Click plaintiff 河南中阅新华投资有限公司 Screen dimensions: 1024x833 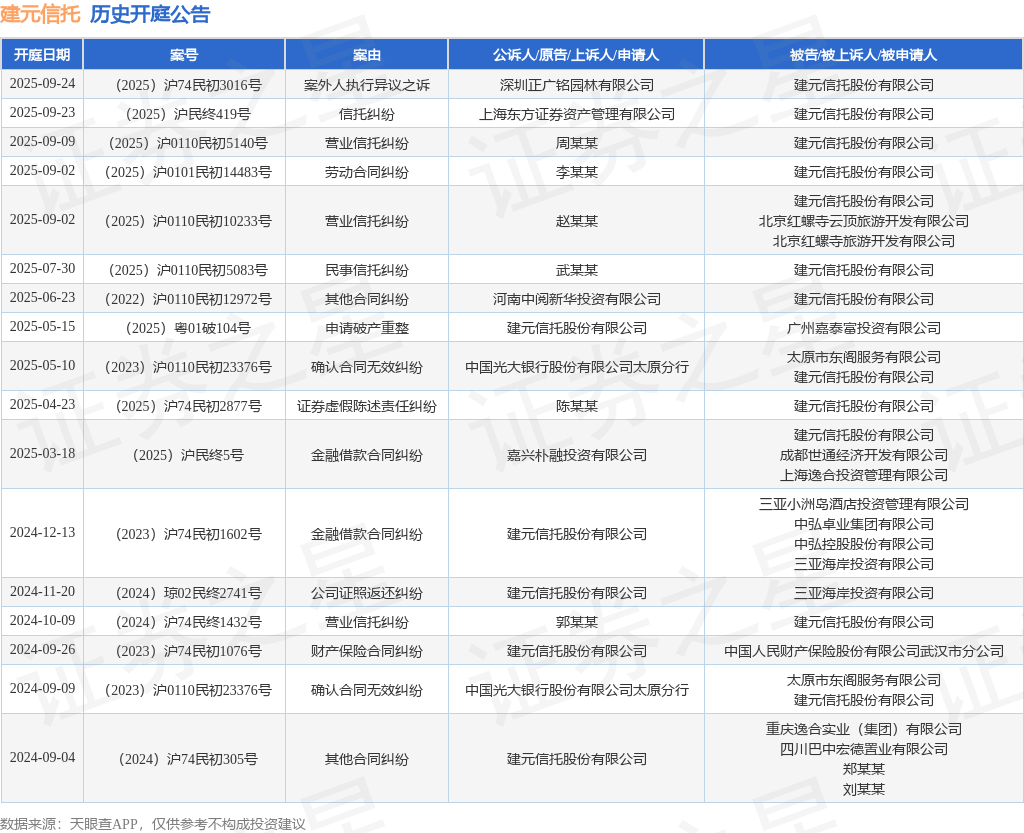(x=577, y=299)
